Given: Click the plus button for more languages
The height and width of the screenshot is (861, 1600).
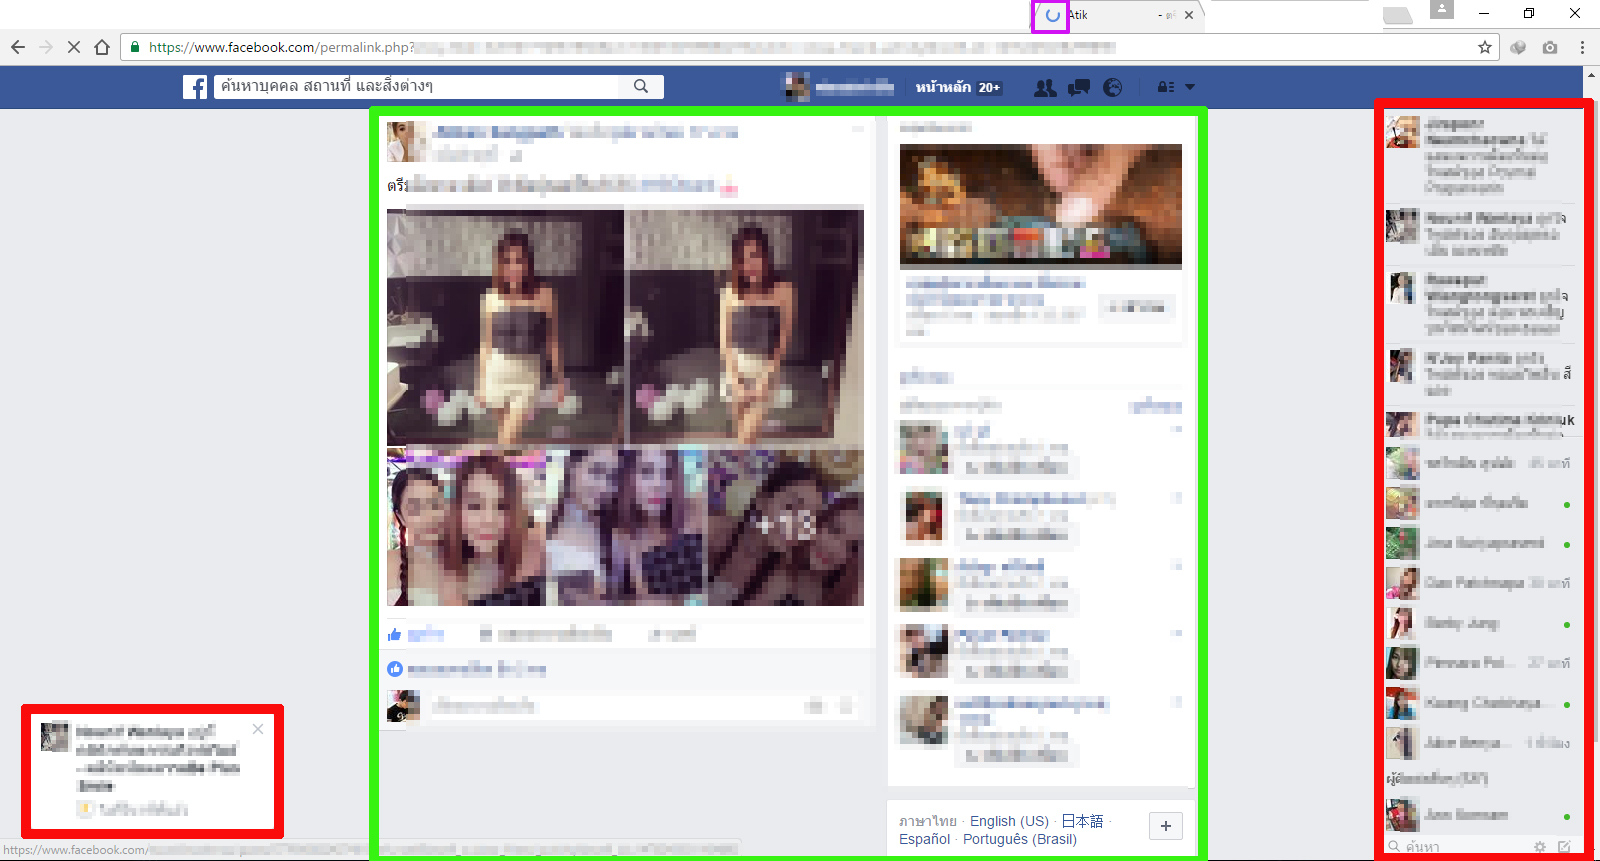Looking at the screenshot, I should click(1166, 826).
